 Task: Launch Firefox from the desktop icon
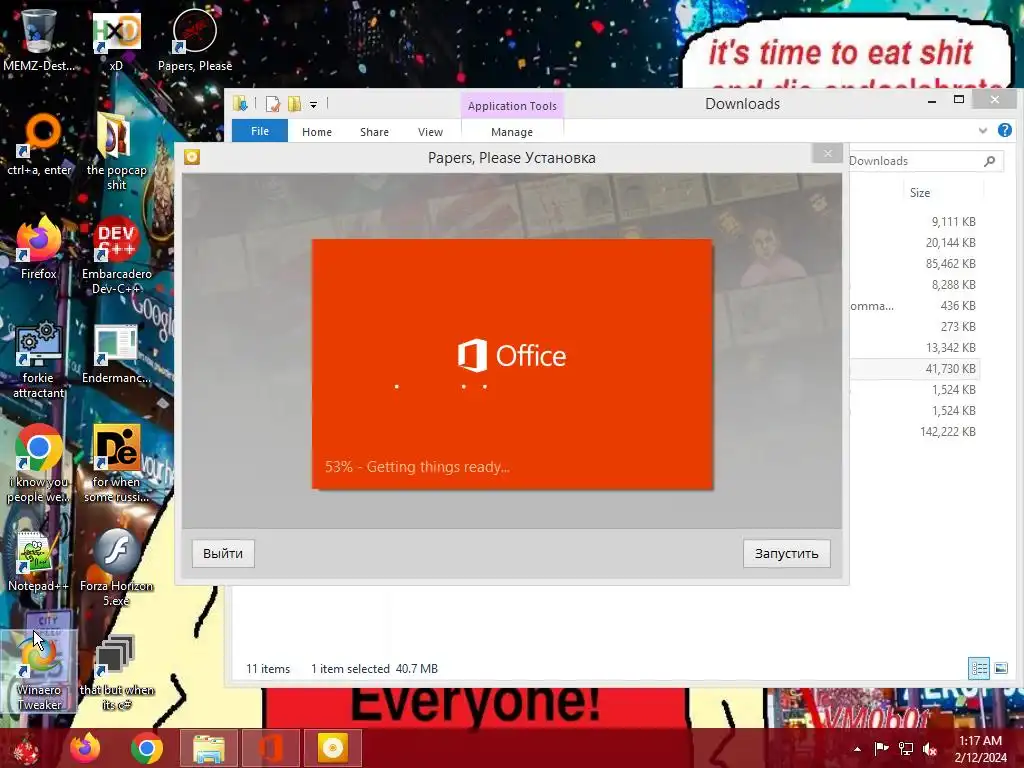[39, 248]
